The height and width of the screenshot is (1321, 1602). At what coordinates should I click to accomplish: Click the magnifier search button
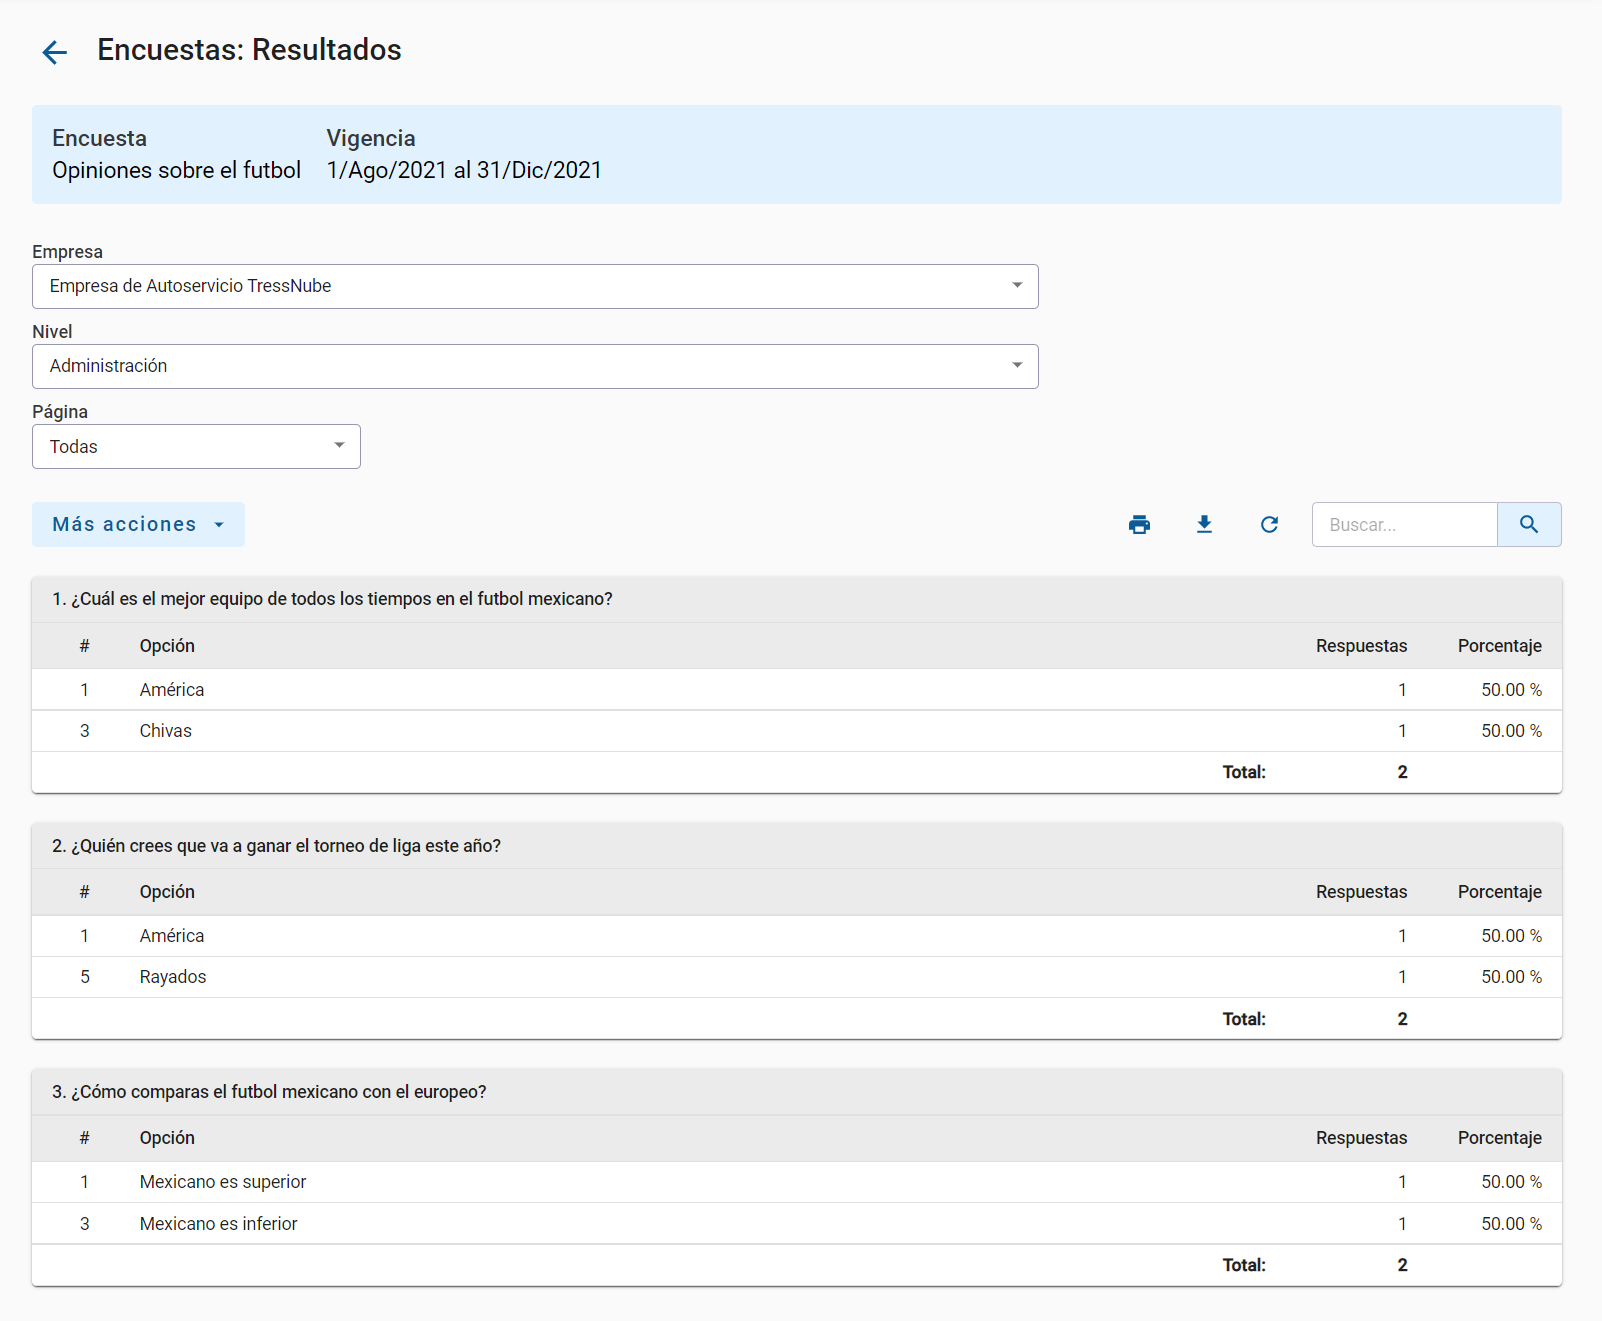(x=1528, y=525)
